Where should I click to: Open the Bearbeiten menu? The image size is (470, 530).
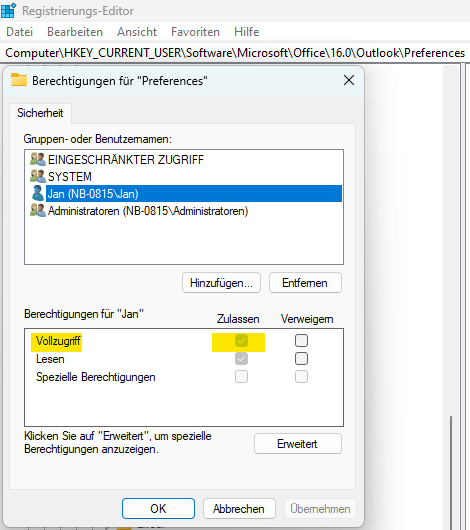(x=75, y=32)
